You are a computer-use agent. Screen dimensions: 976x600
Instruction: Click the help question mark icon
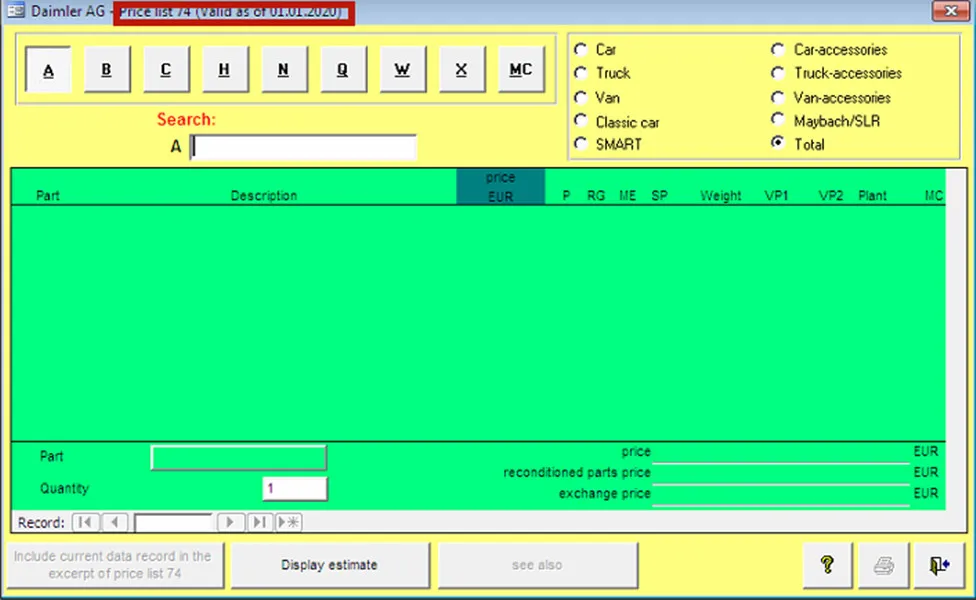pos(827,565)
